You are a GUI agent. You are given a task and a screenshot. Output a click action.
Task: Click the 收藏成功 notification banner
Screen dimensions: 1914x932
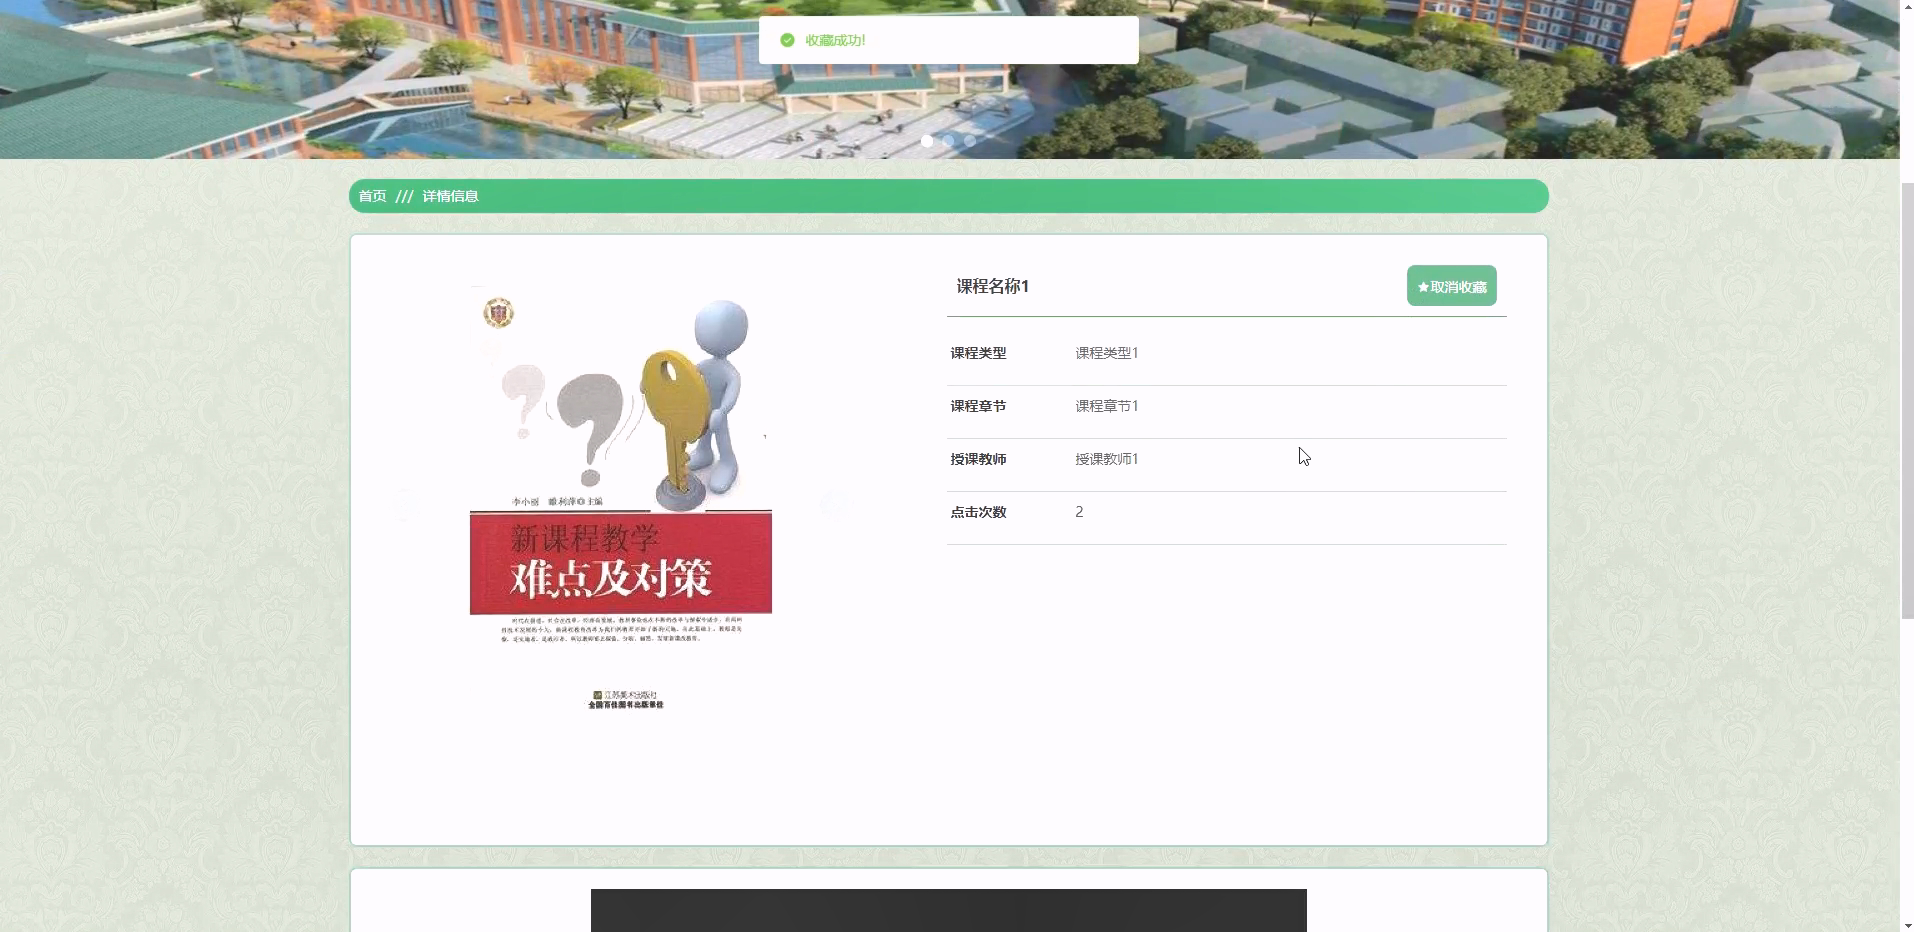pyautogui.click(x=947, y=40)
